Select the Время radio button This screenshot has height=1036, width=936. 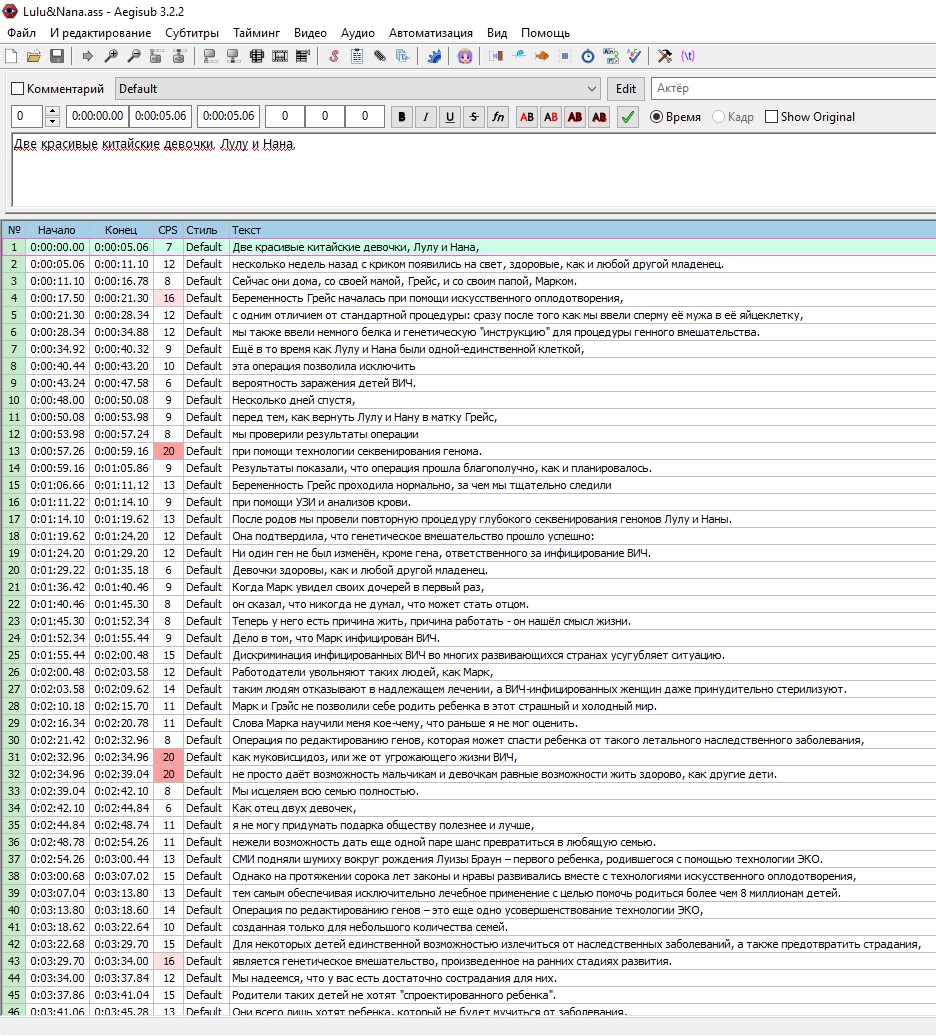pos(656,117)
